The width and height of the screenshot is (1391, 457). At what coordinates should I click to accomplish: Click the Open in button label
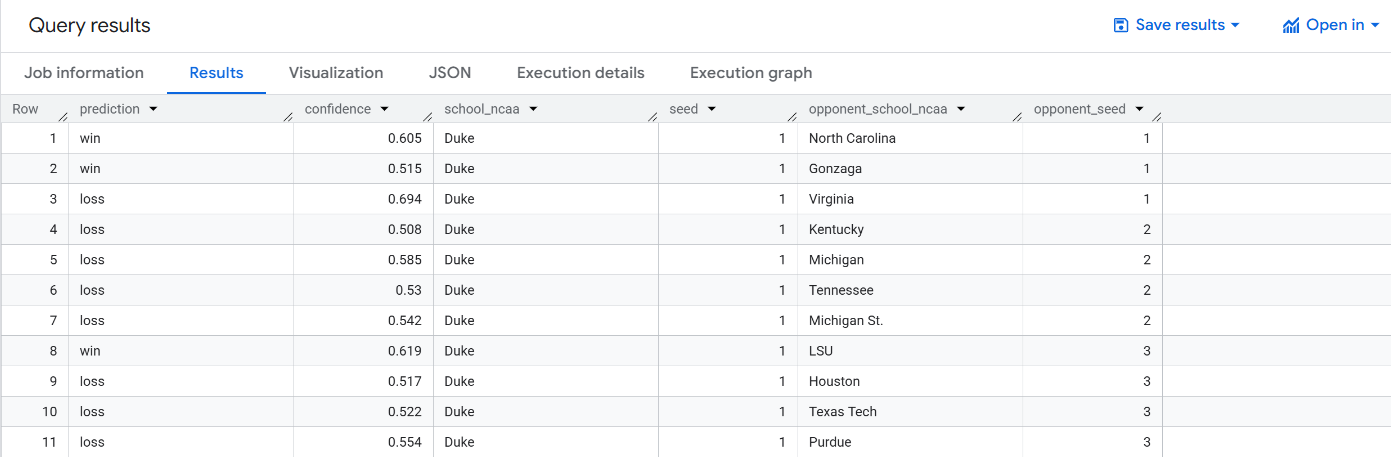point(1335,25)
